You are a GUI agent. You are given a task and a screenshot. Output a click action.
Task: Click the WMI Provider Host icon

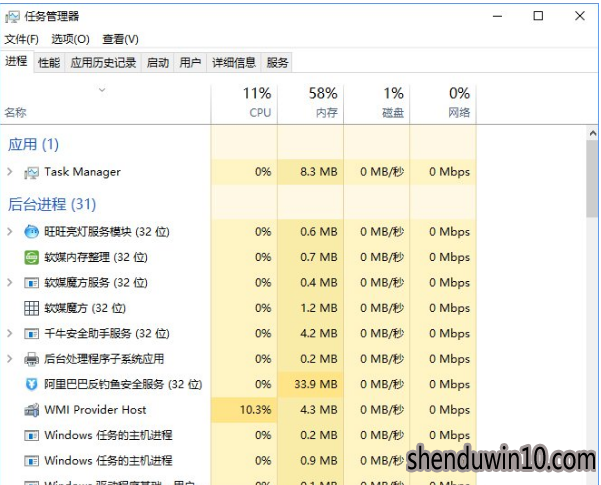(31, 410)
